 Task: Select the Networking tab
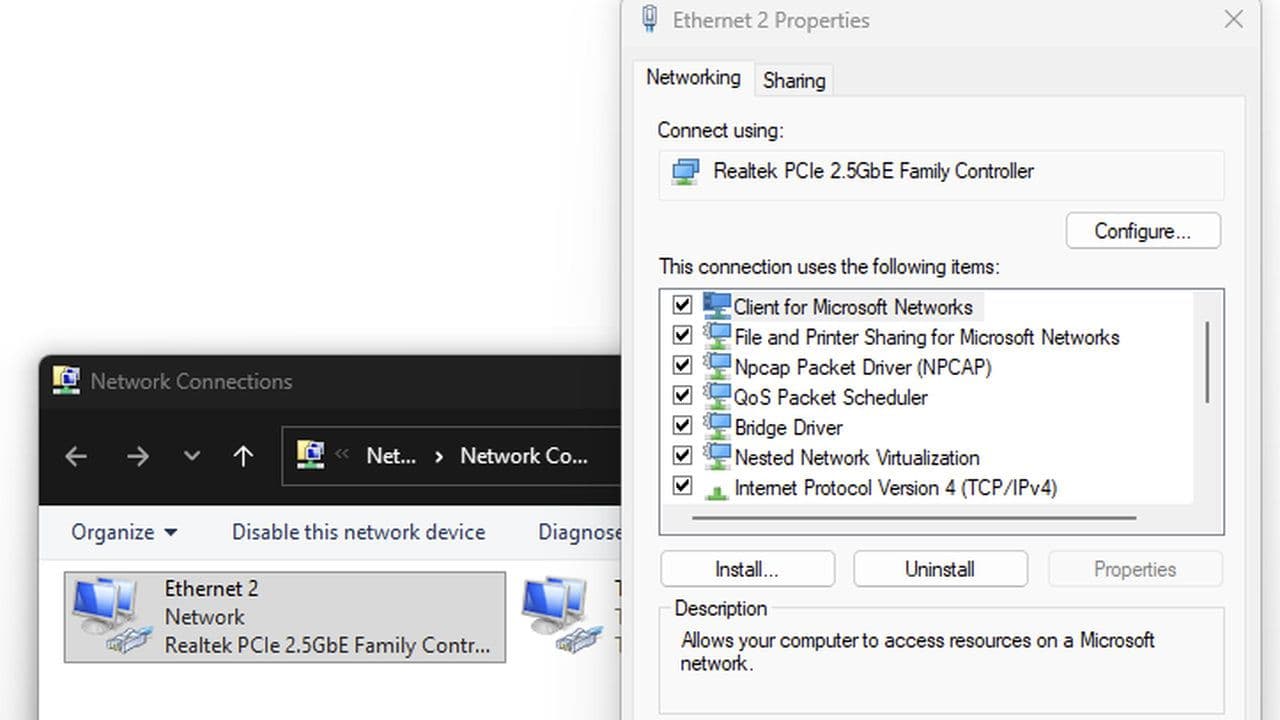point(693,78)
